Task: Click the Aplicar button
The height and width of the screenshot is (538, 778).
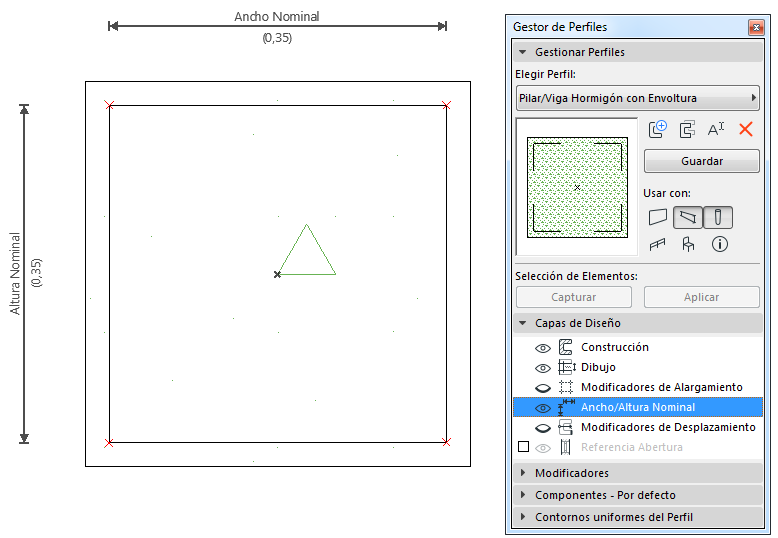Action: [702, 297]
